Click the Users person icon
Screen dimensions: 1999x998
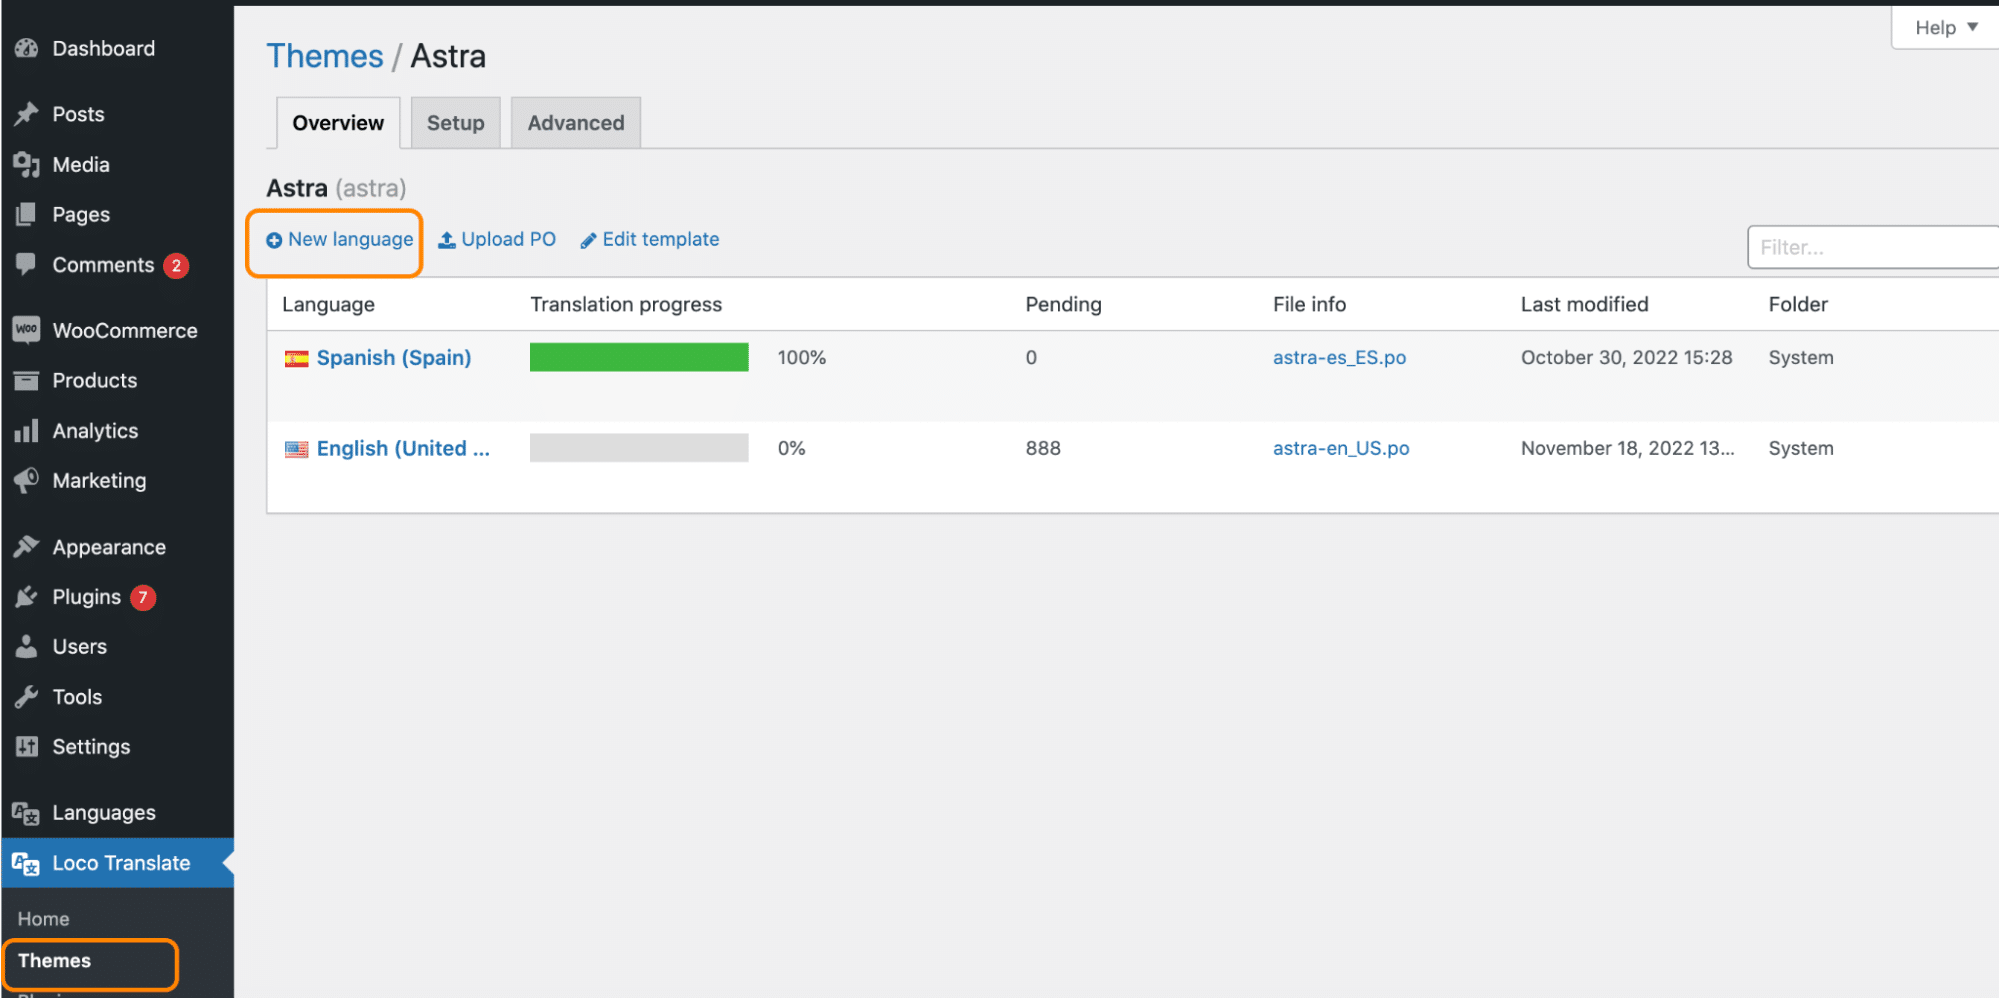(27, 646)
